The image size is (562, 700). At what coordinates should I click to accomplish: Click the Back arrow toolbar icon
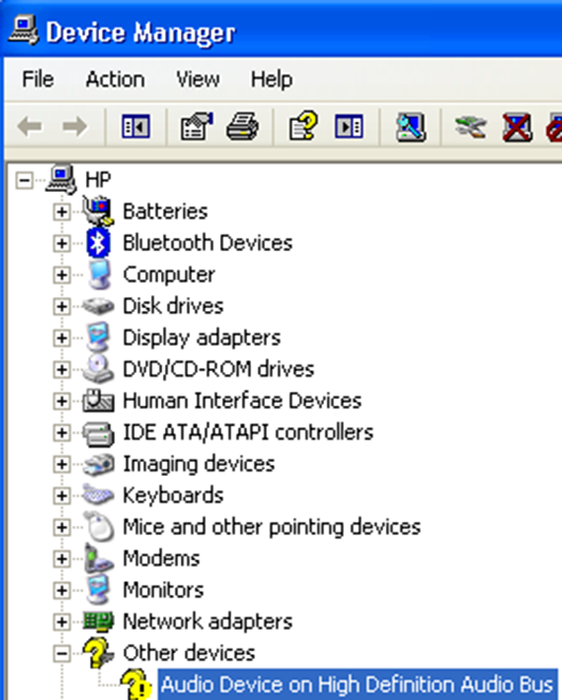pyautogui.click(x=30, y=127)
